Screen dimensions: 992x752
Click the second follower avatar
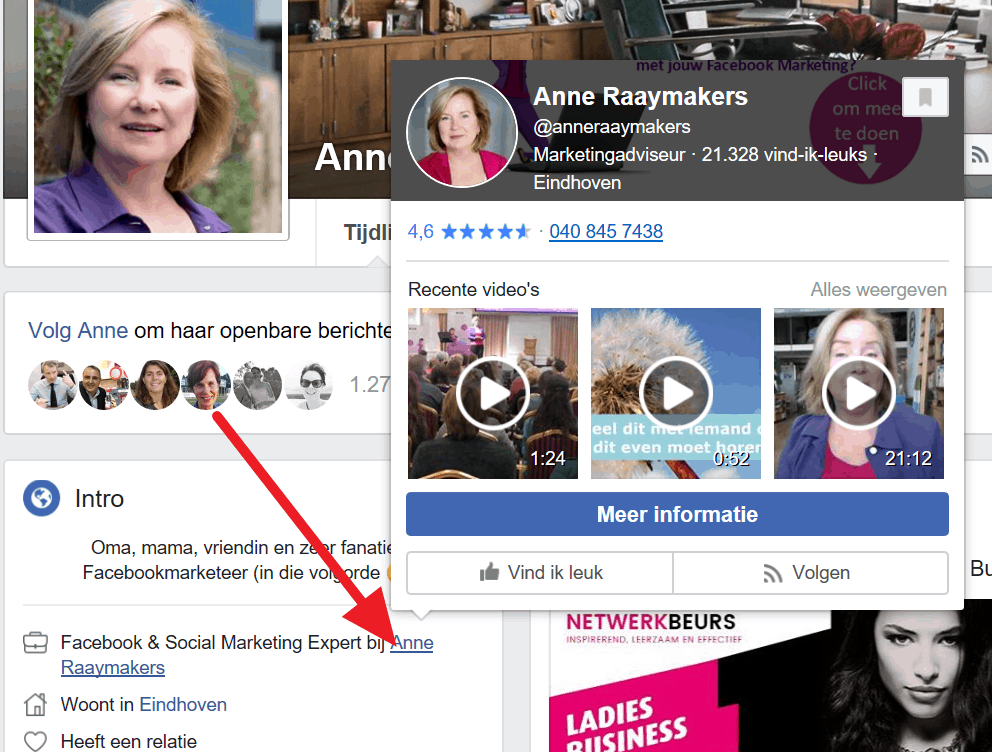(104, 385)
